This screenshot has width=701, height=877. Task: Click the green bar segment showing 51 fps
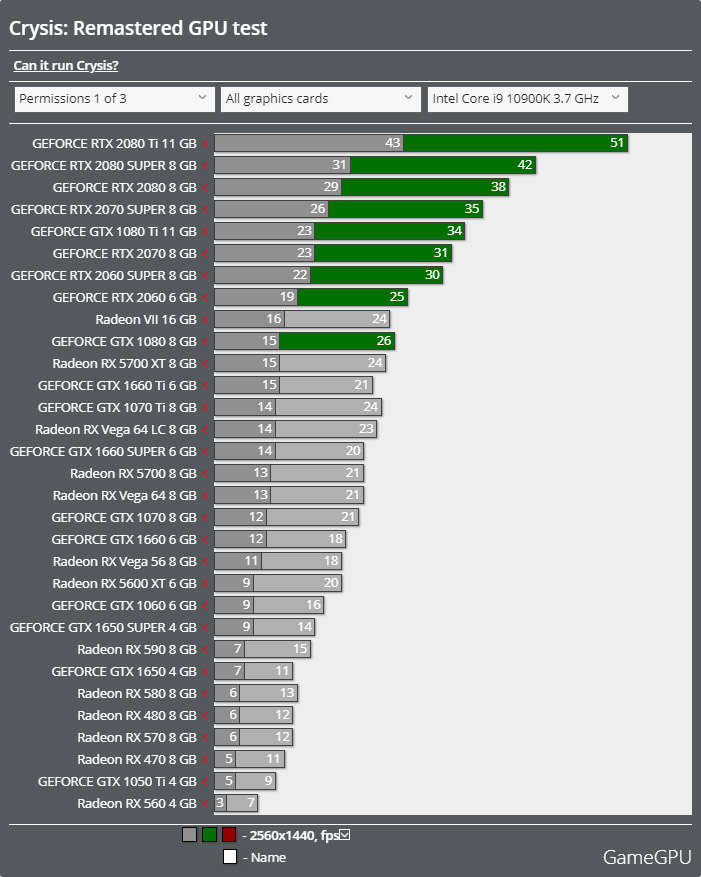(x=515, y=143)
